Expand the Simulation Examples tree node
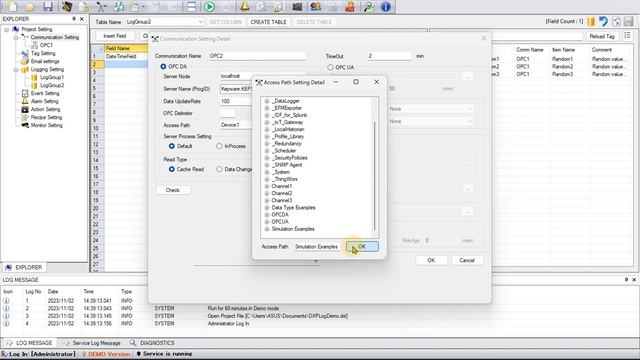The height and width of the screenshot is (360, 640). (x=267, y=229)
